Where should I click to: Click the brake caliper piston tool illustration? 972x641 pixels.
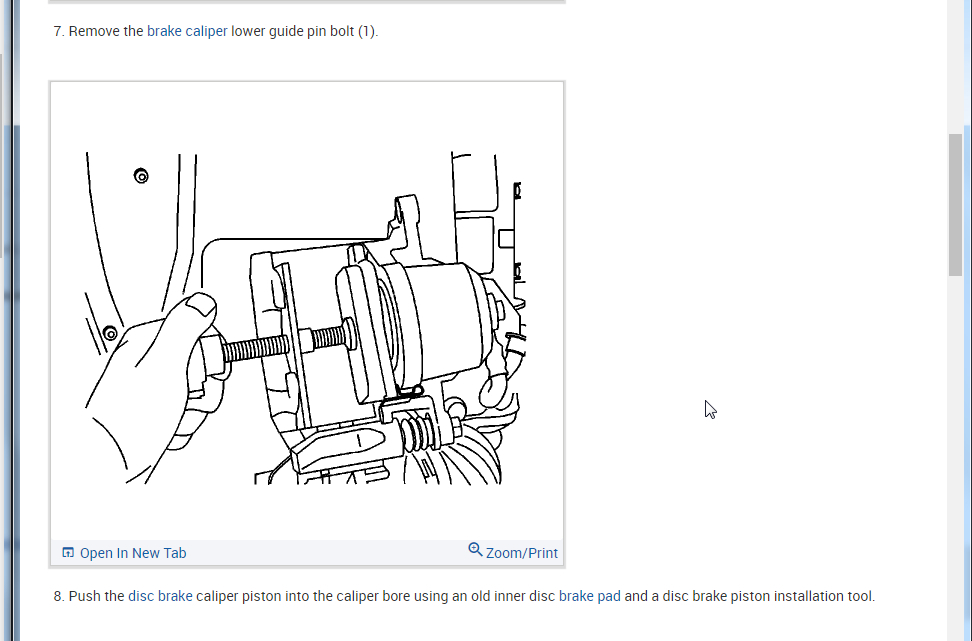(306, 318)
